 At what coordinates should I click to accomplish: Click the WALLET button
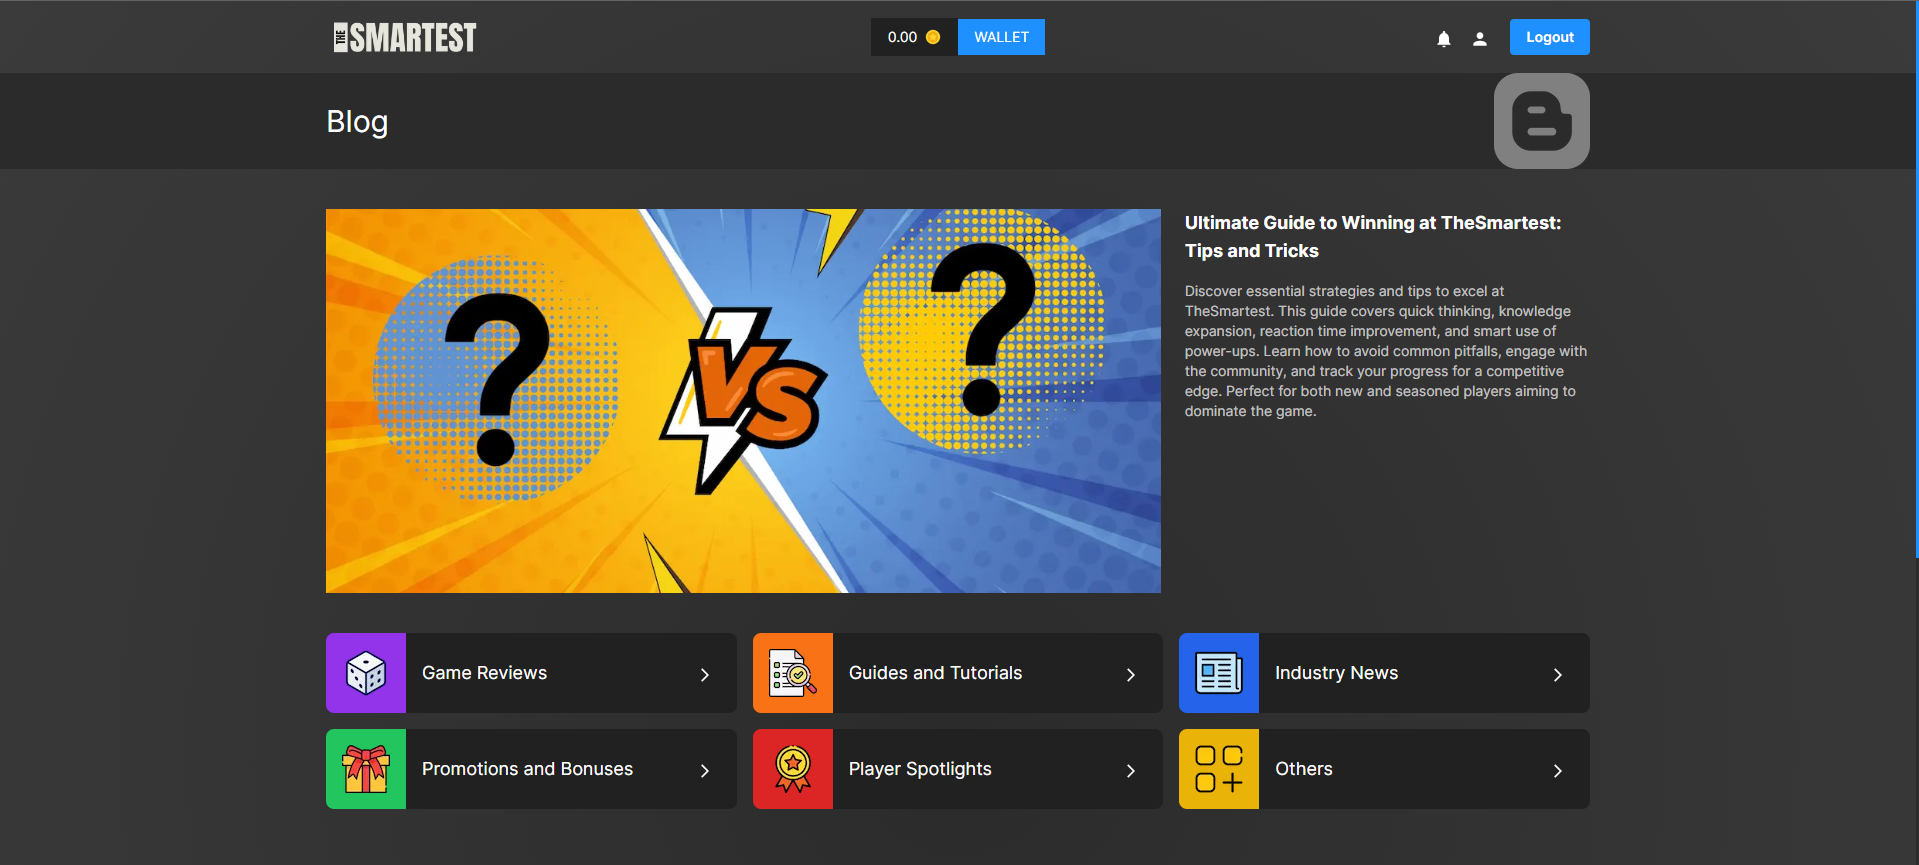pyautogui.click(x=1001, y=37)
